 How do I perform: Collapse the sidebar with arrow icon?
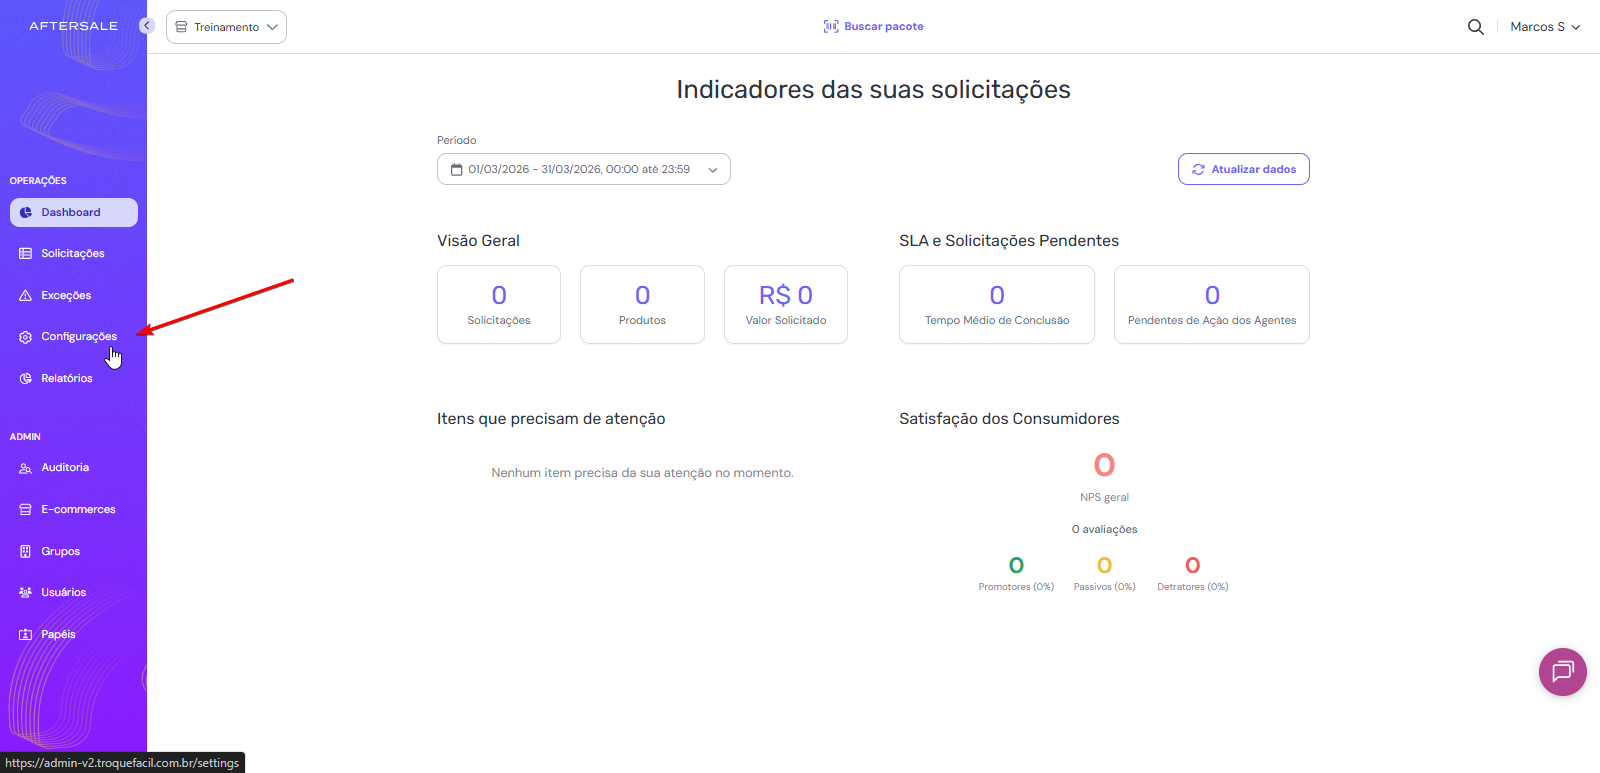(x=147, y=26)
